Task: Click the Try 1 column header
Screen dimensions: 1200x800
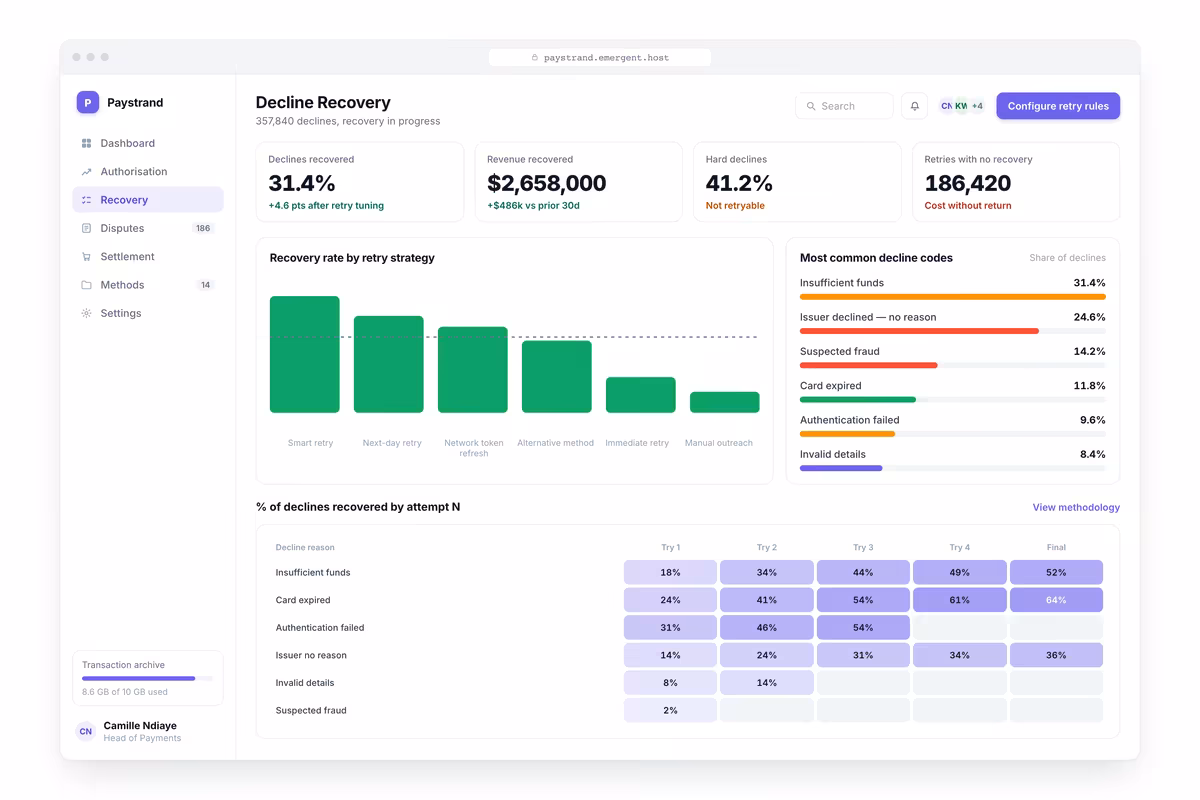Action: click(670, 548)
